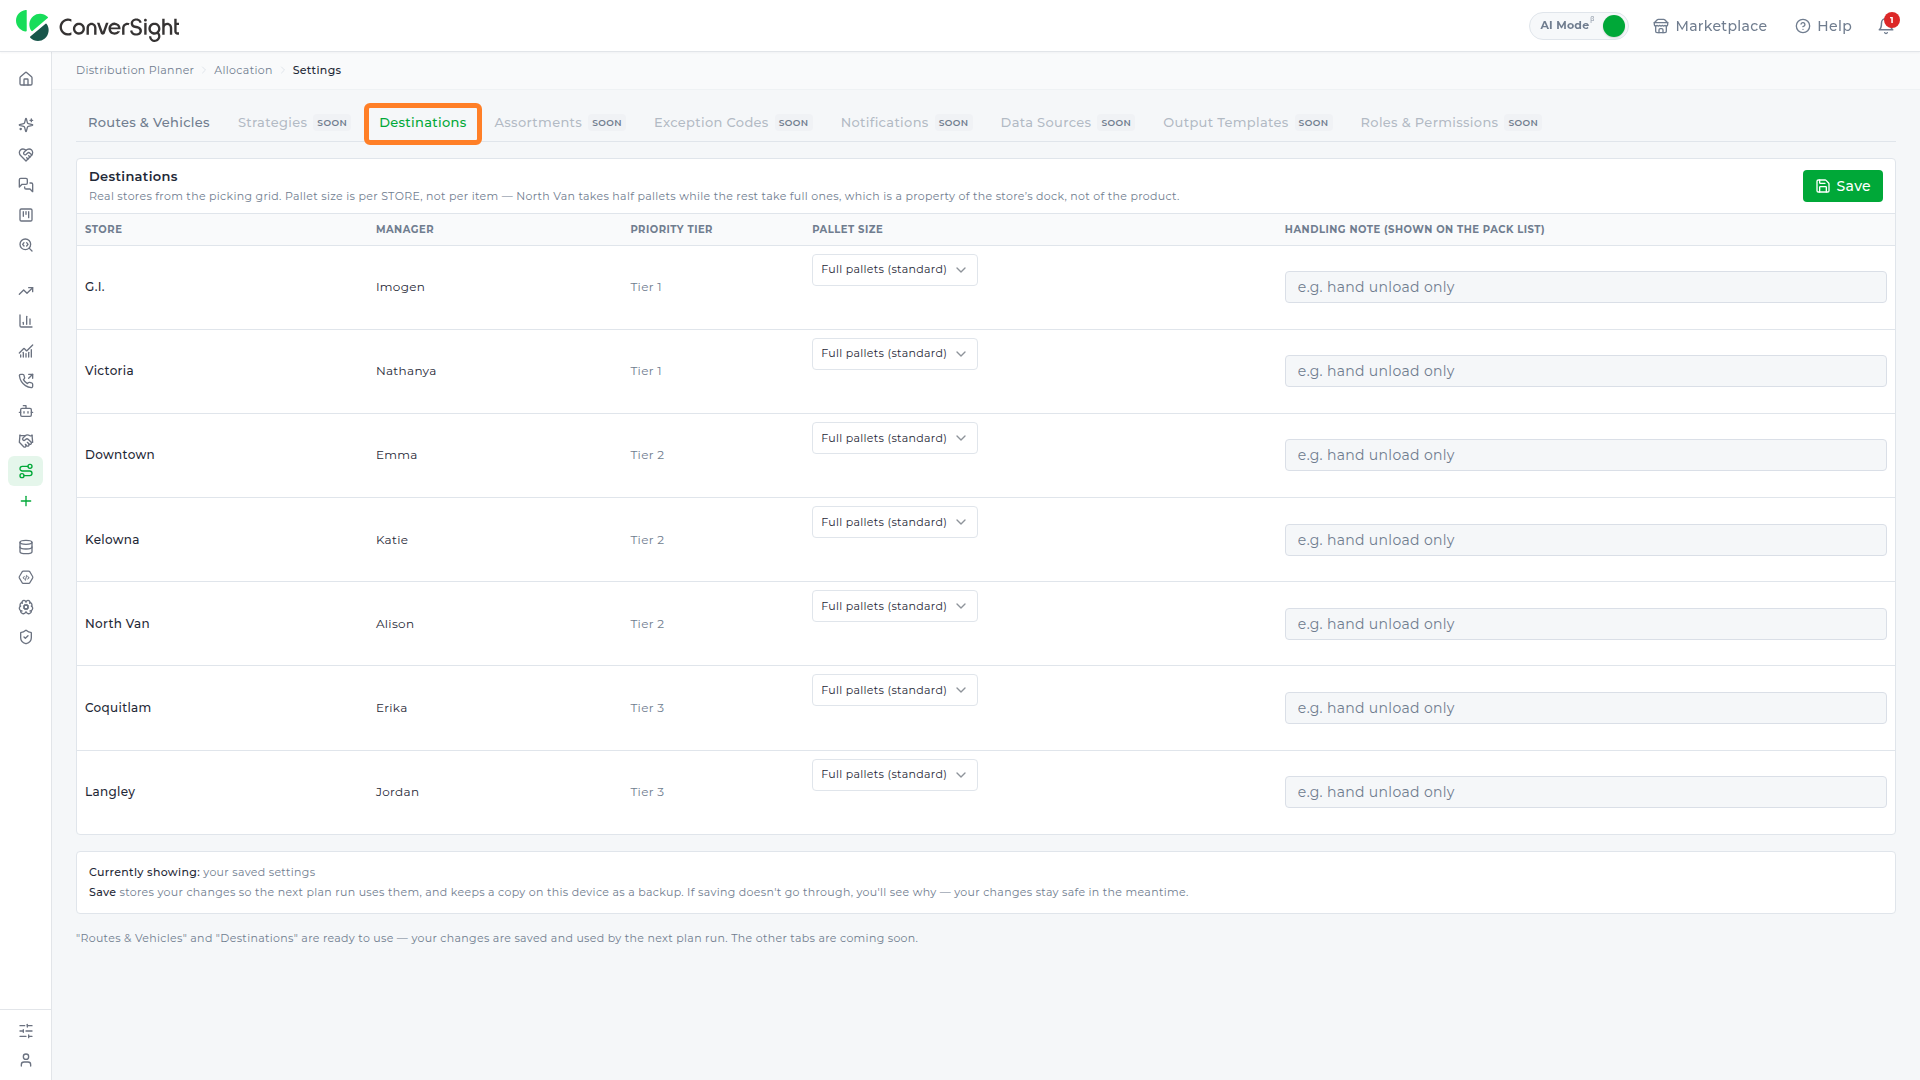This screenshot has width=1920, height=1080.
Task: Expand pallet size dropdown for North Van
Action: 894,606
